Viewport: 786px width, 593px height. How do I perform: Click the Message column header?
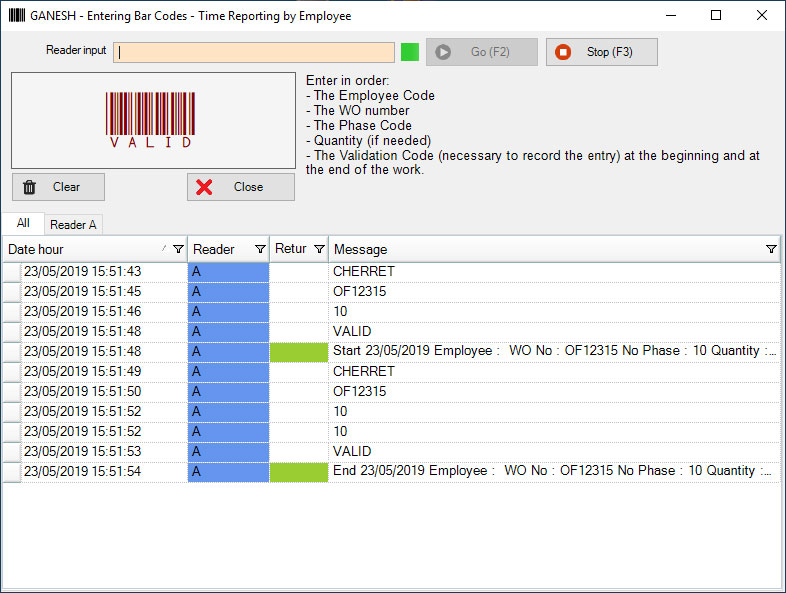pyautogui.click(x=540, y=249)
